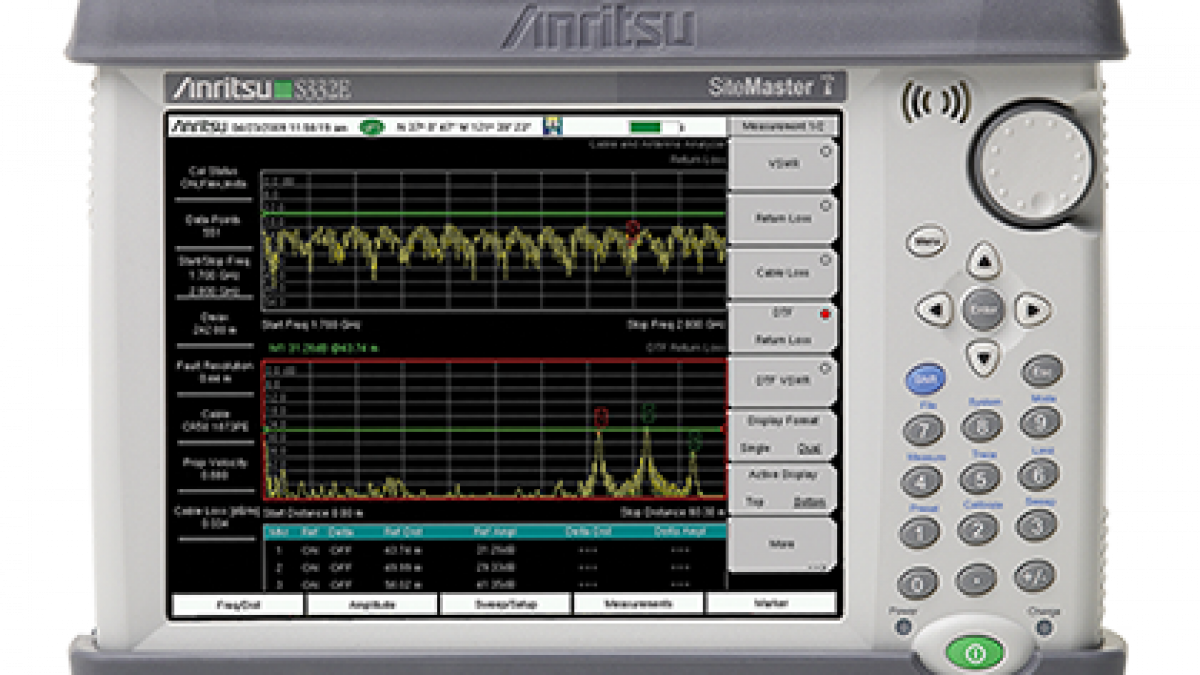This screenshot has height=675, width=1200.
Task: Click the GPS status icon on screen
Action: point(373,127)
